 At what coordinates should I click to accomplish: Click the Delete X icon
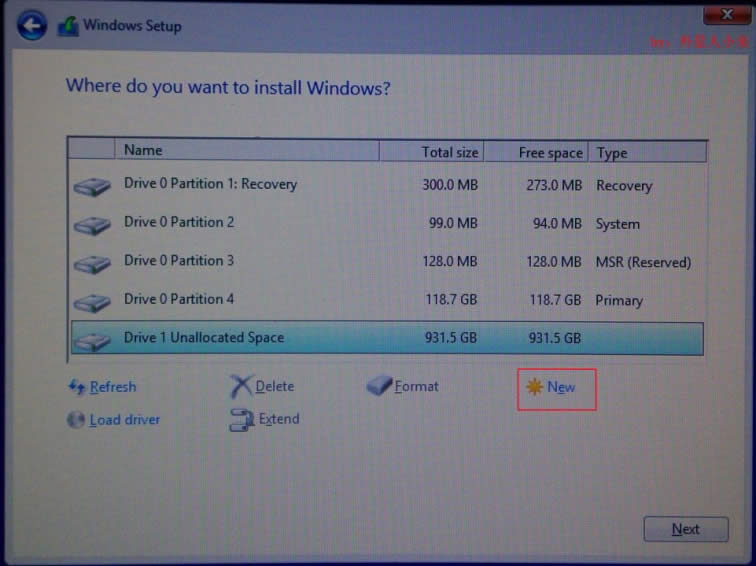pyautogui.click(x=241, y=387)
